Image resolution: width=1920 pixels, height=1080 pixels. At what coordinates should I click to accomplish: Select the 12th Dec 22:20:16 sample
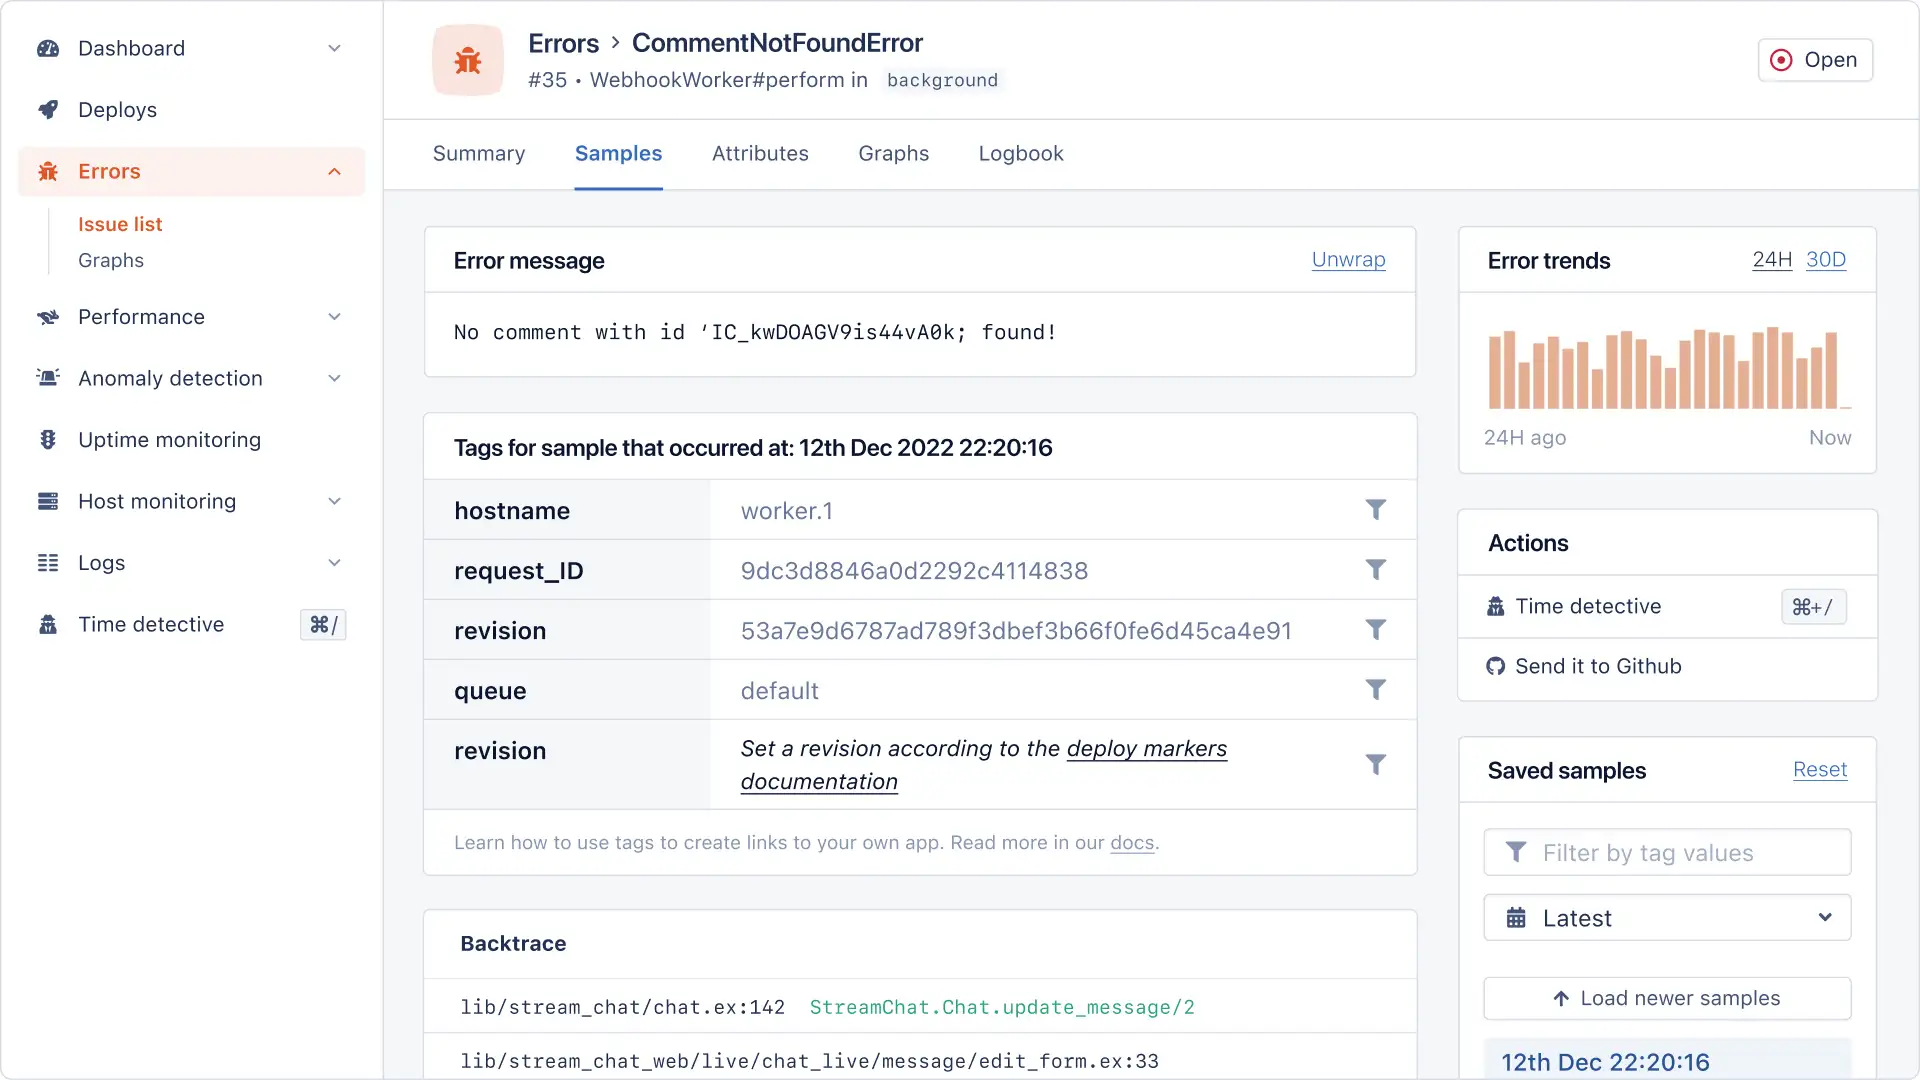[x=1667, y=1060]
